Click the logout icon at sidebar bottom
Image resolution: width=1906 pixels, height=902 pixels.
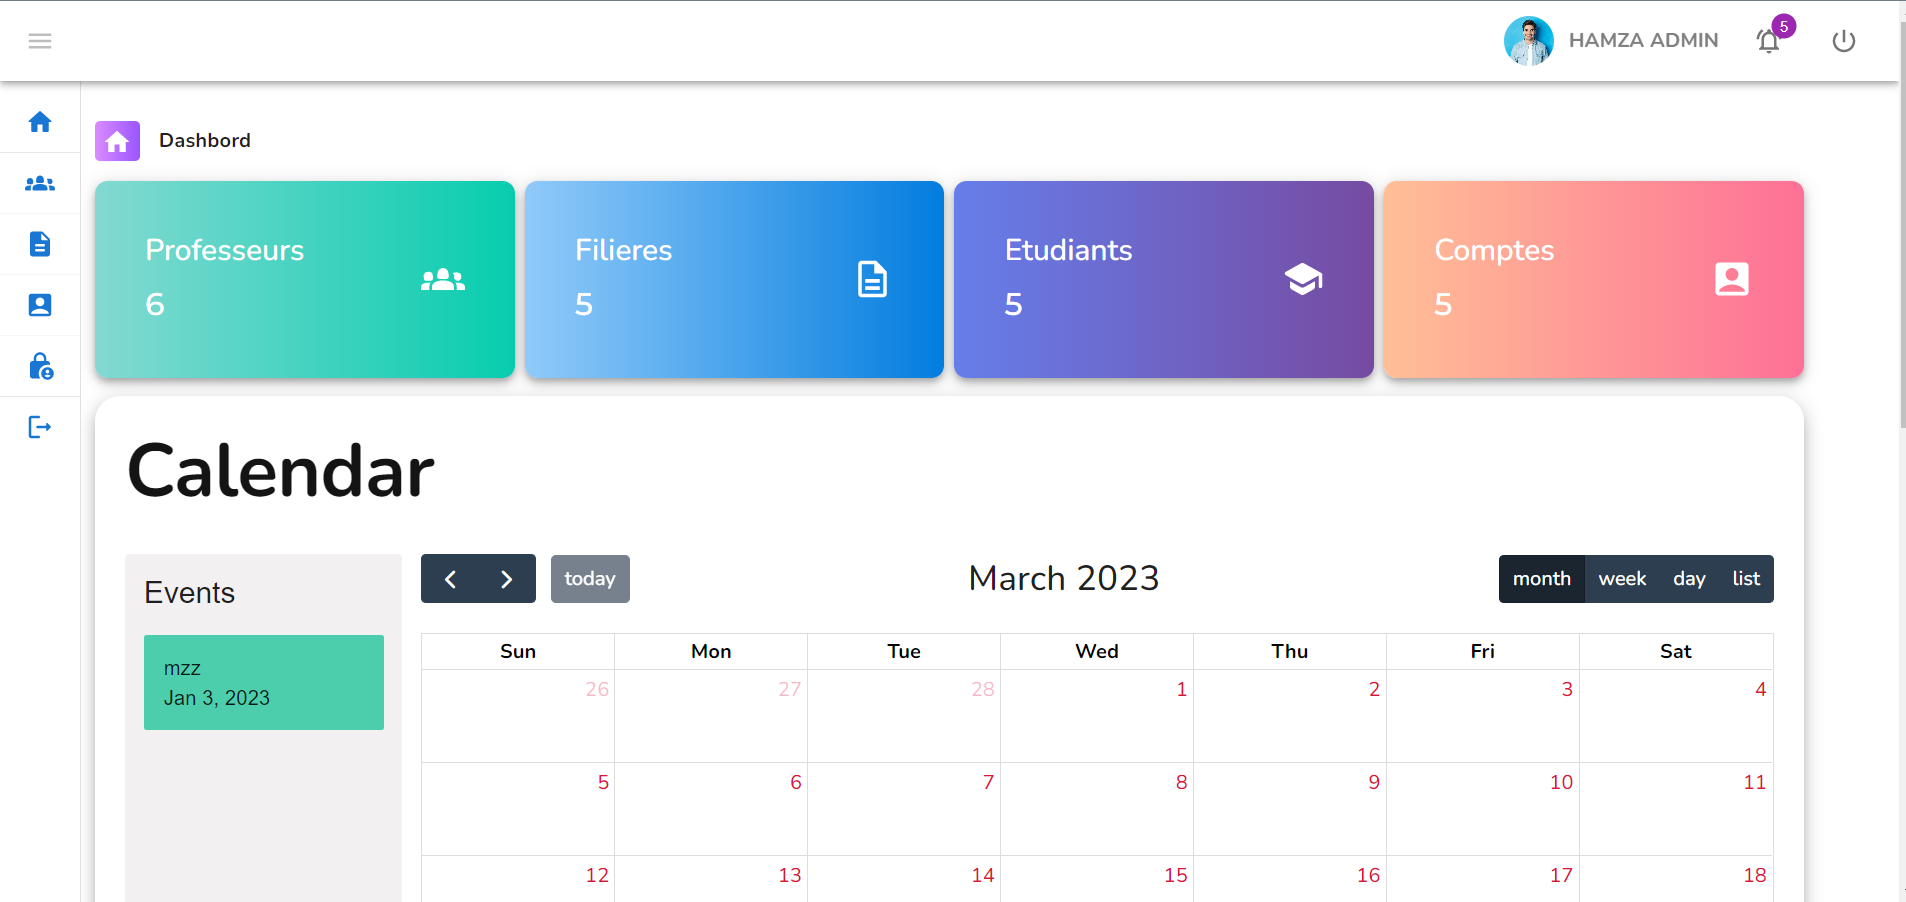click(x=40, y=427)
